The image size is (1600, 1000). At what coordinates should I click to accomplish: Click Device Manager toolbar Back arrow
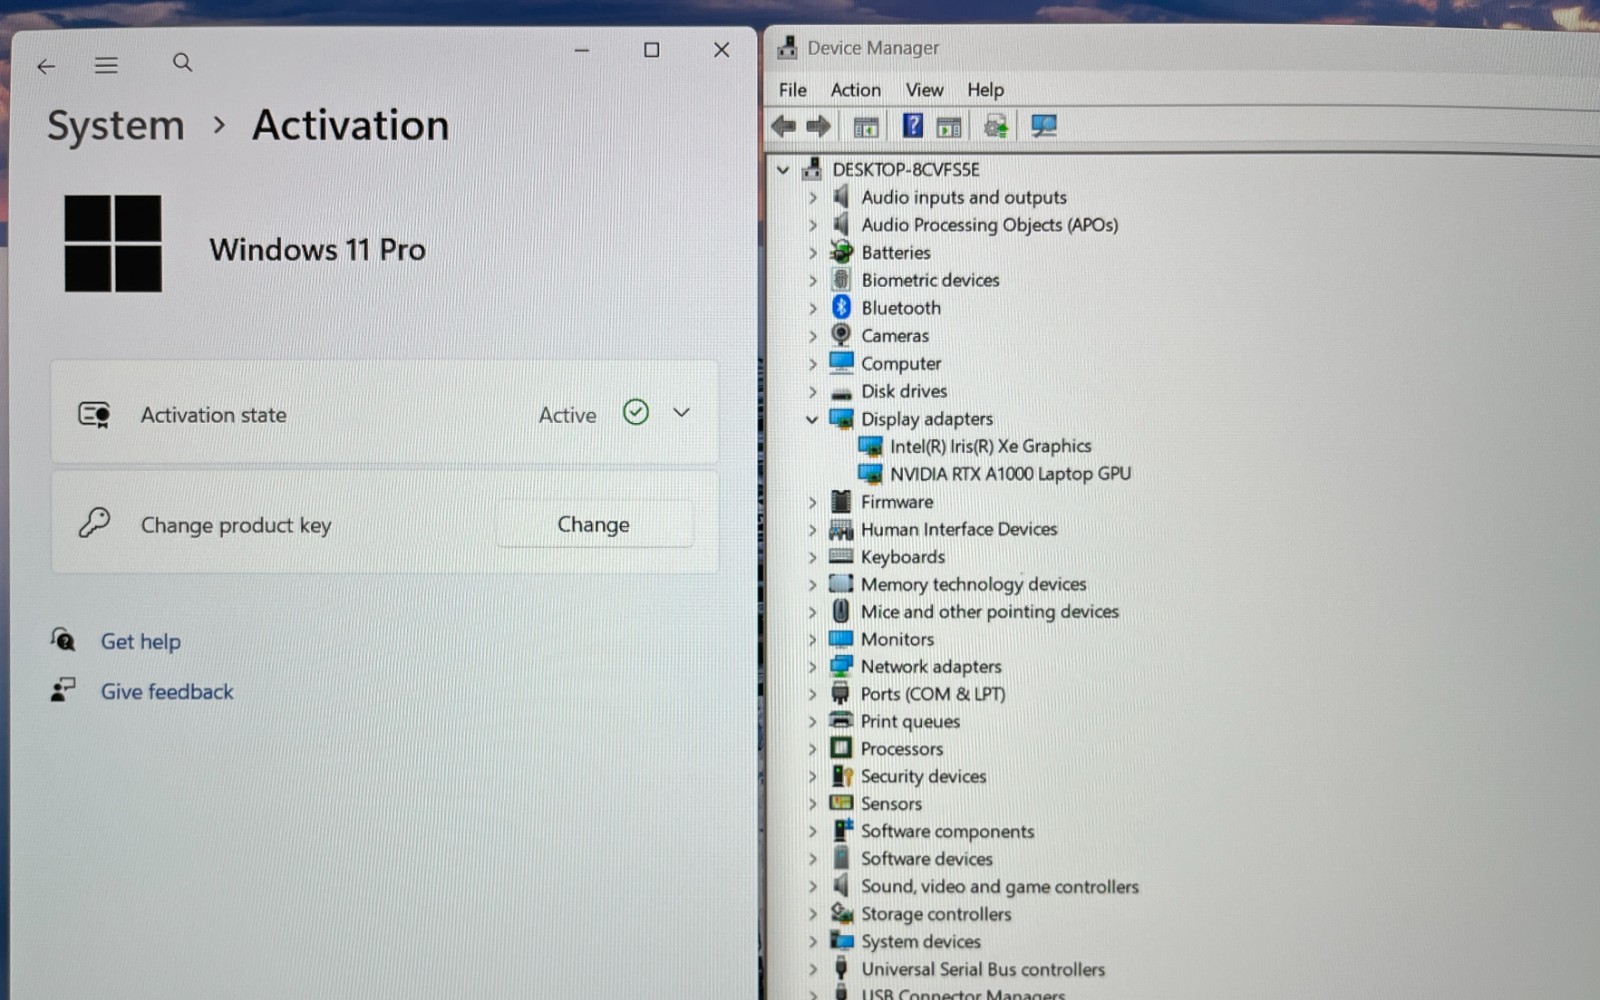(x=784, y=126)
